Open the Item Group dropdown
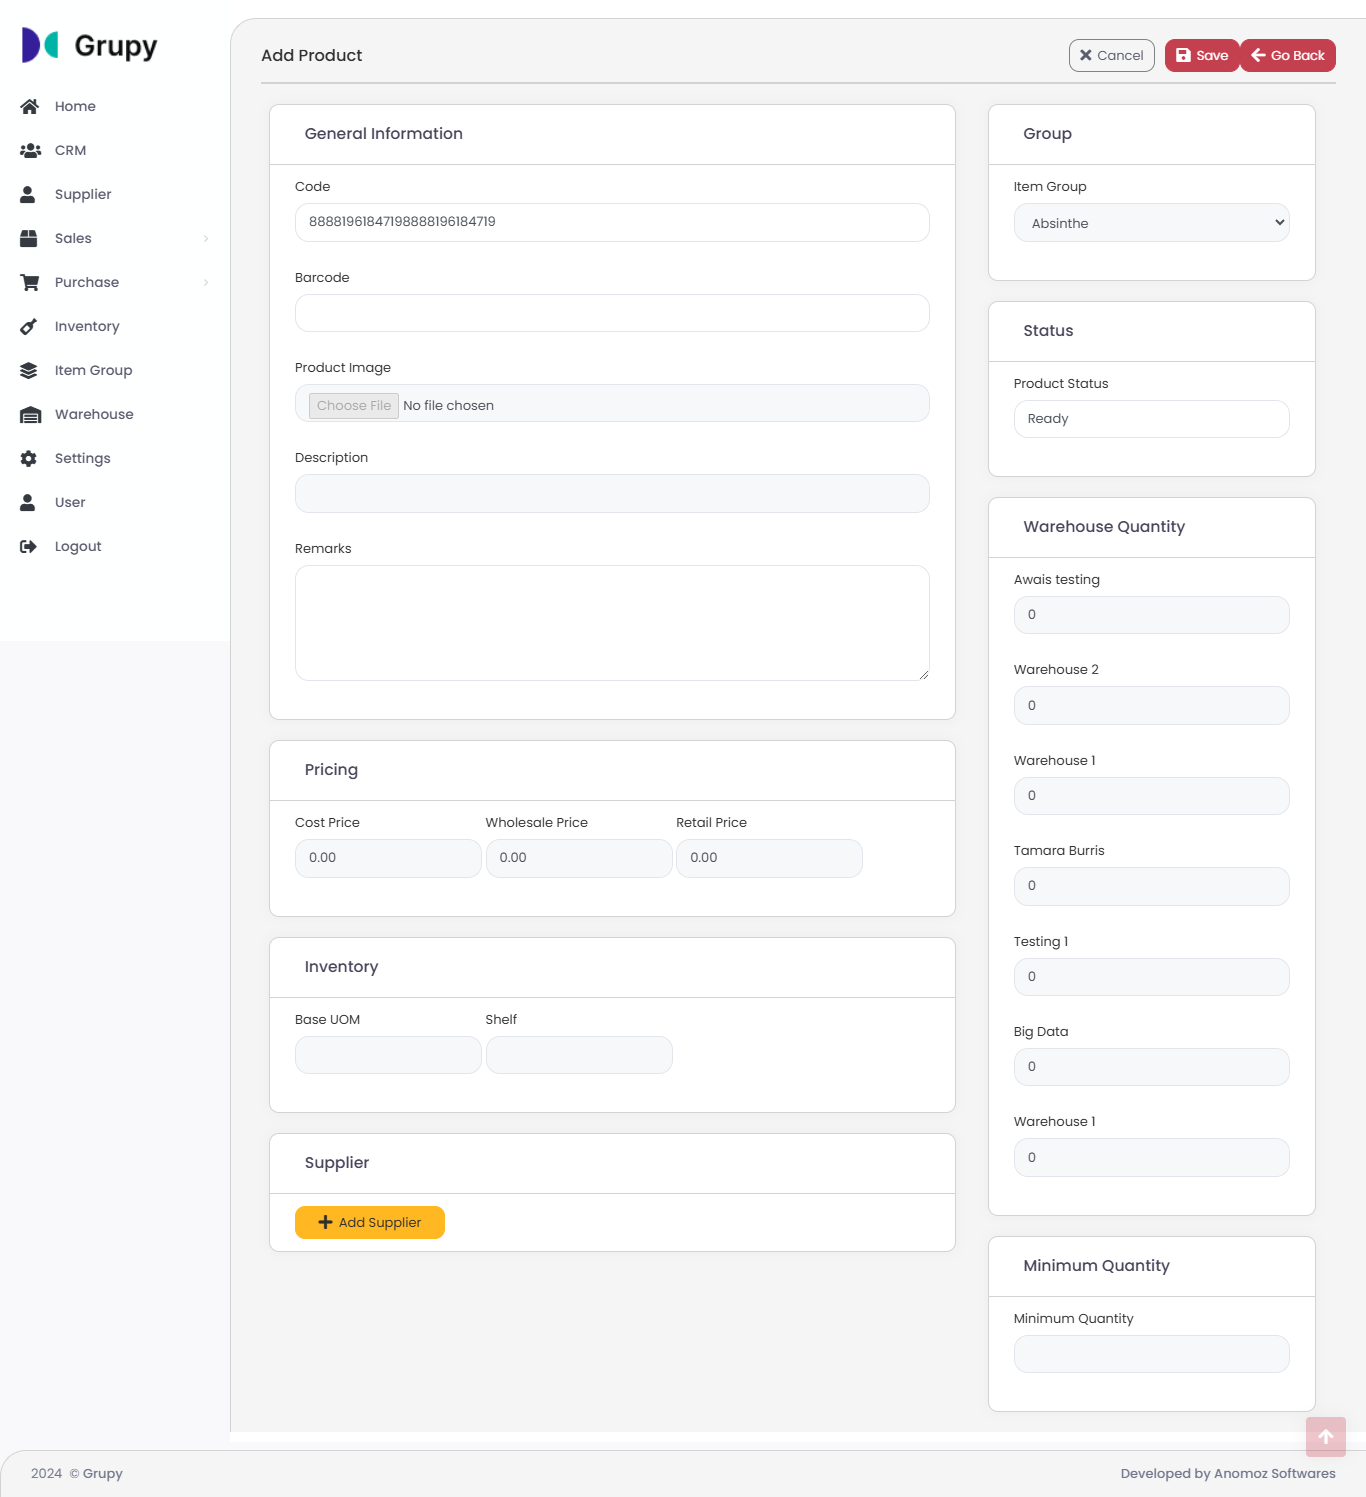1366x1497 pixels. 1151,223
